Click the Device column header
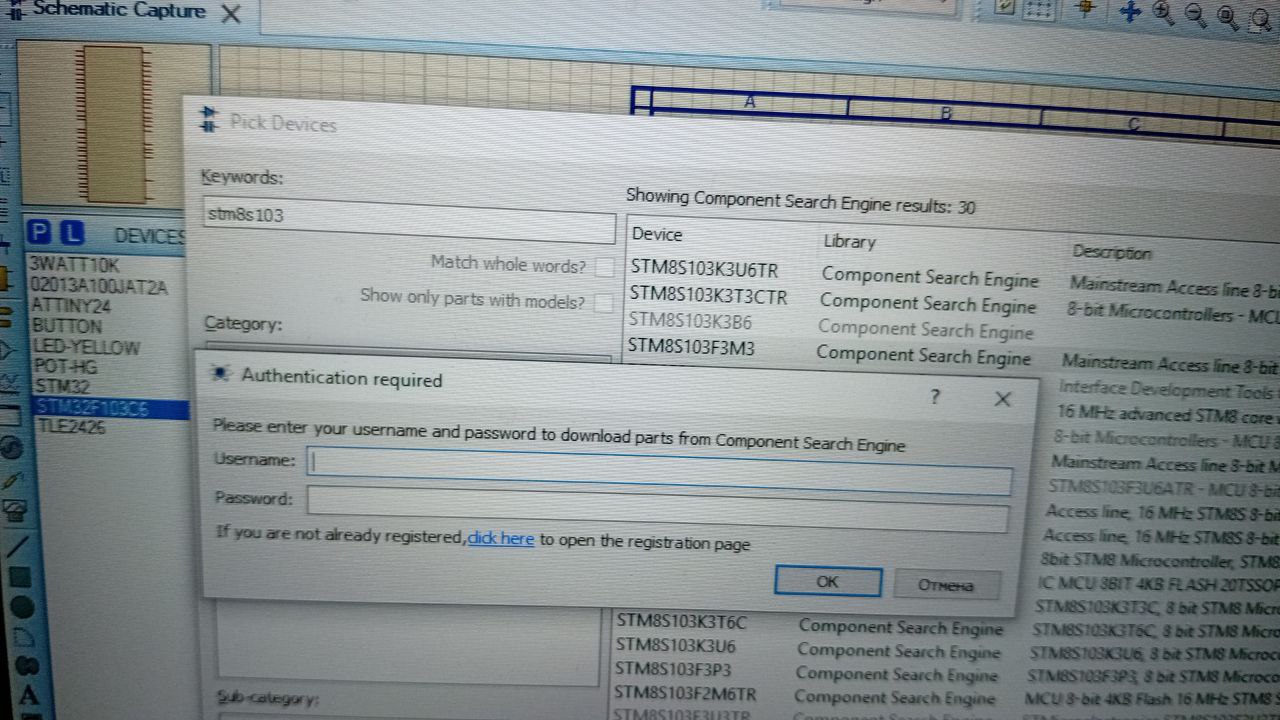This screenshot has height=720, width=1280. point(657,234)
